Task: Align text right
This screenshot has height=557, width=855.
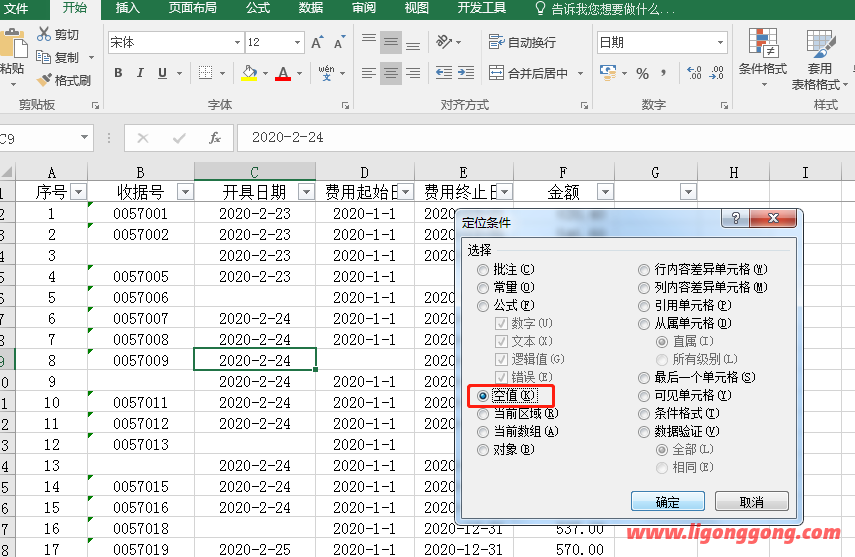Action: 413,73
